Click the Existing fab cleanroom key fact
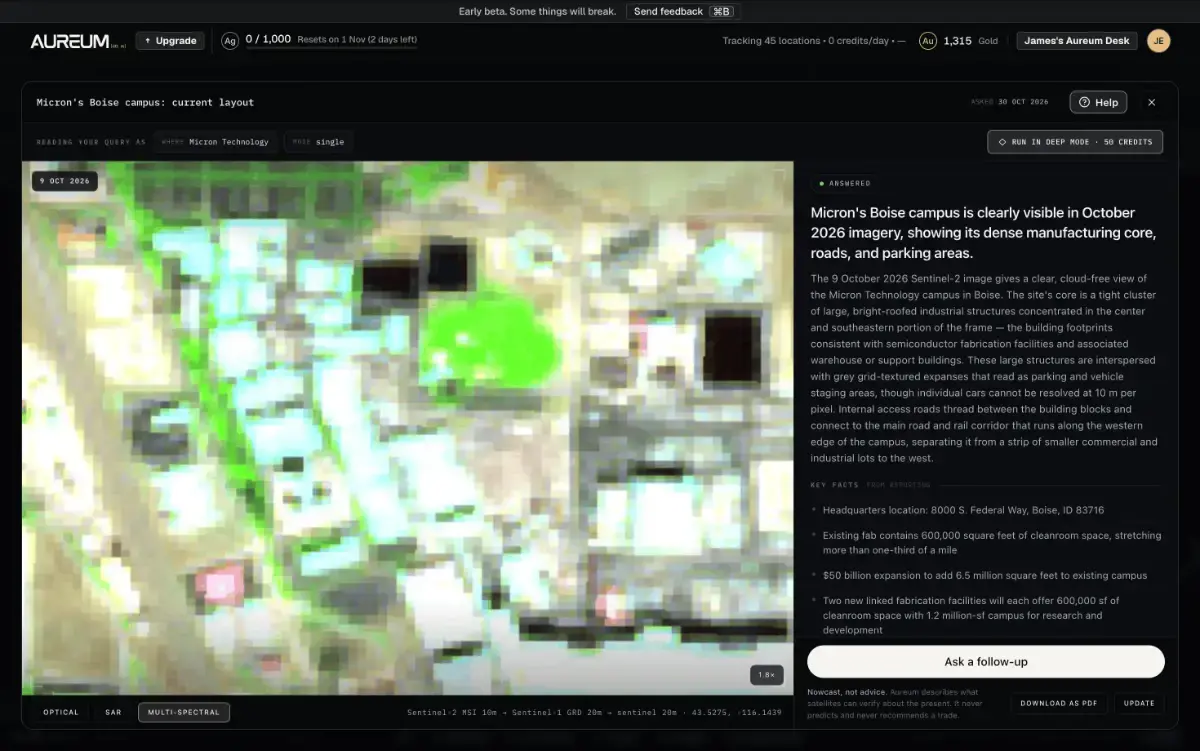The width and height of the screenshot is (1200, 751). (x=992, y=543)
